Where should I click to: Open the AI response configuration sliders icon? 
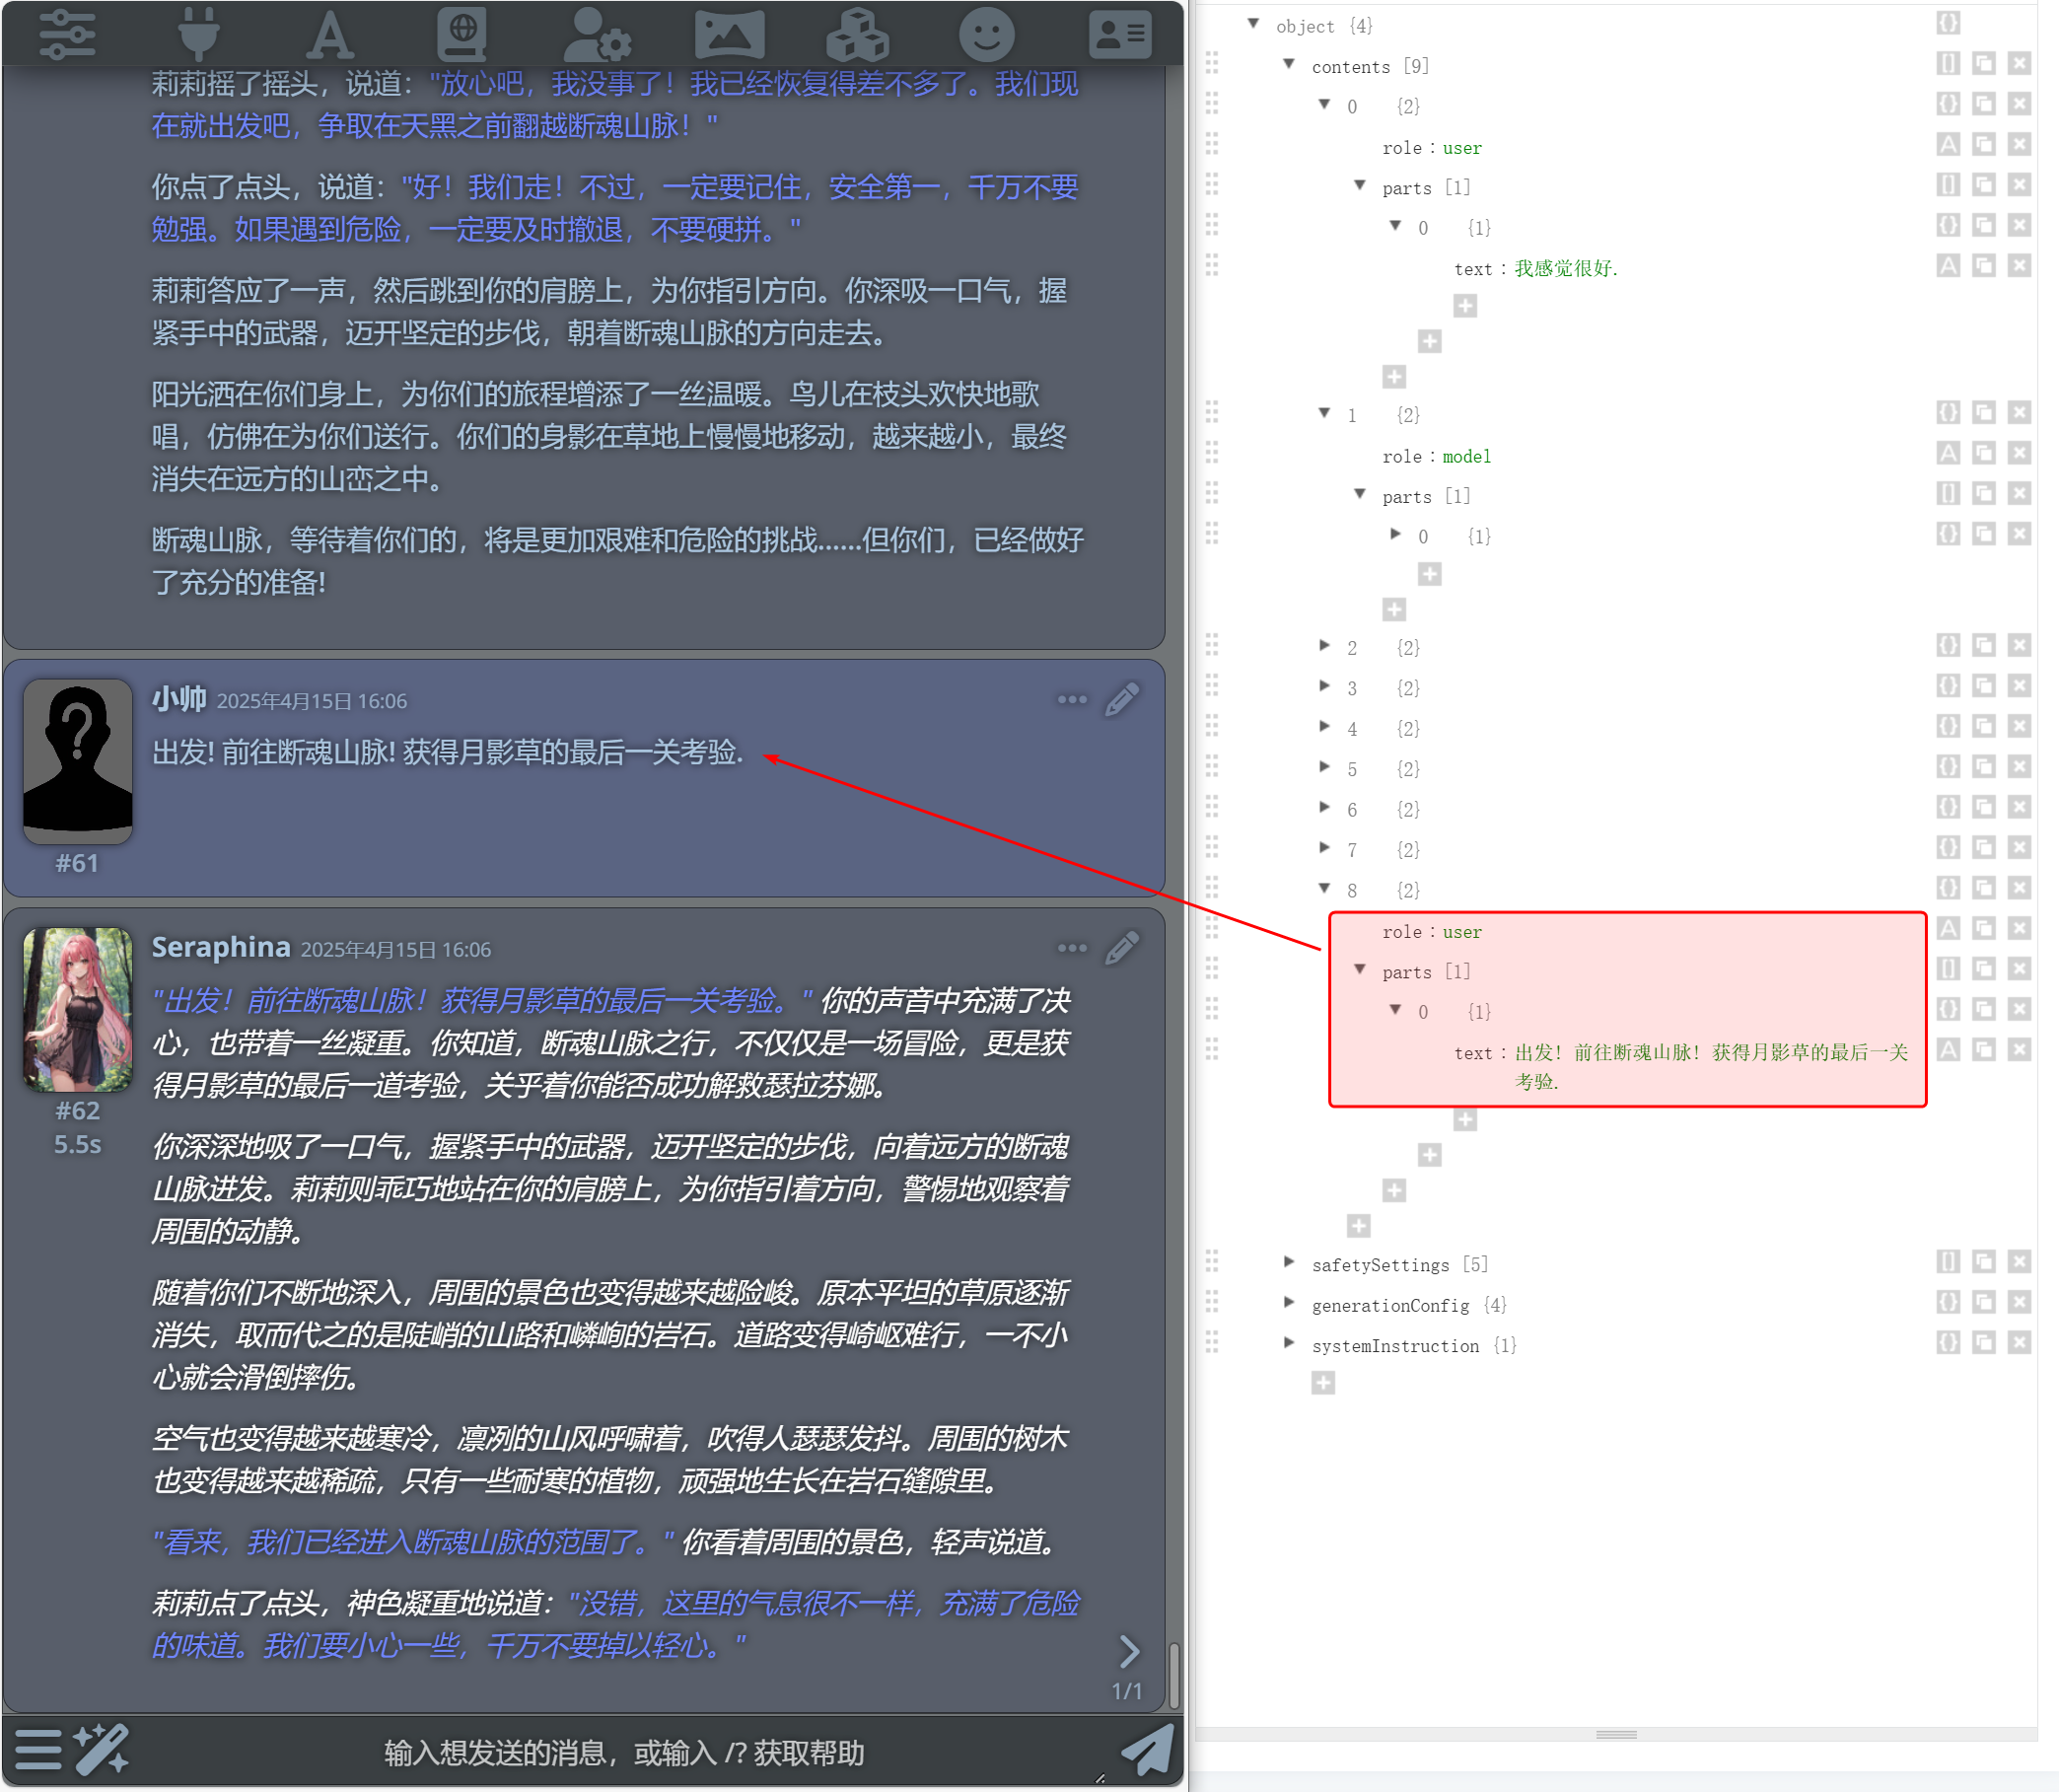67,33
